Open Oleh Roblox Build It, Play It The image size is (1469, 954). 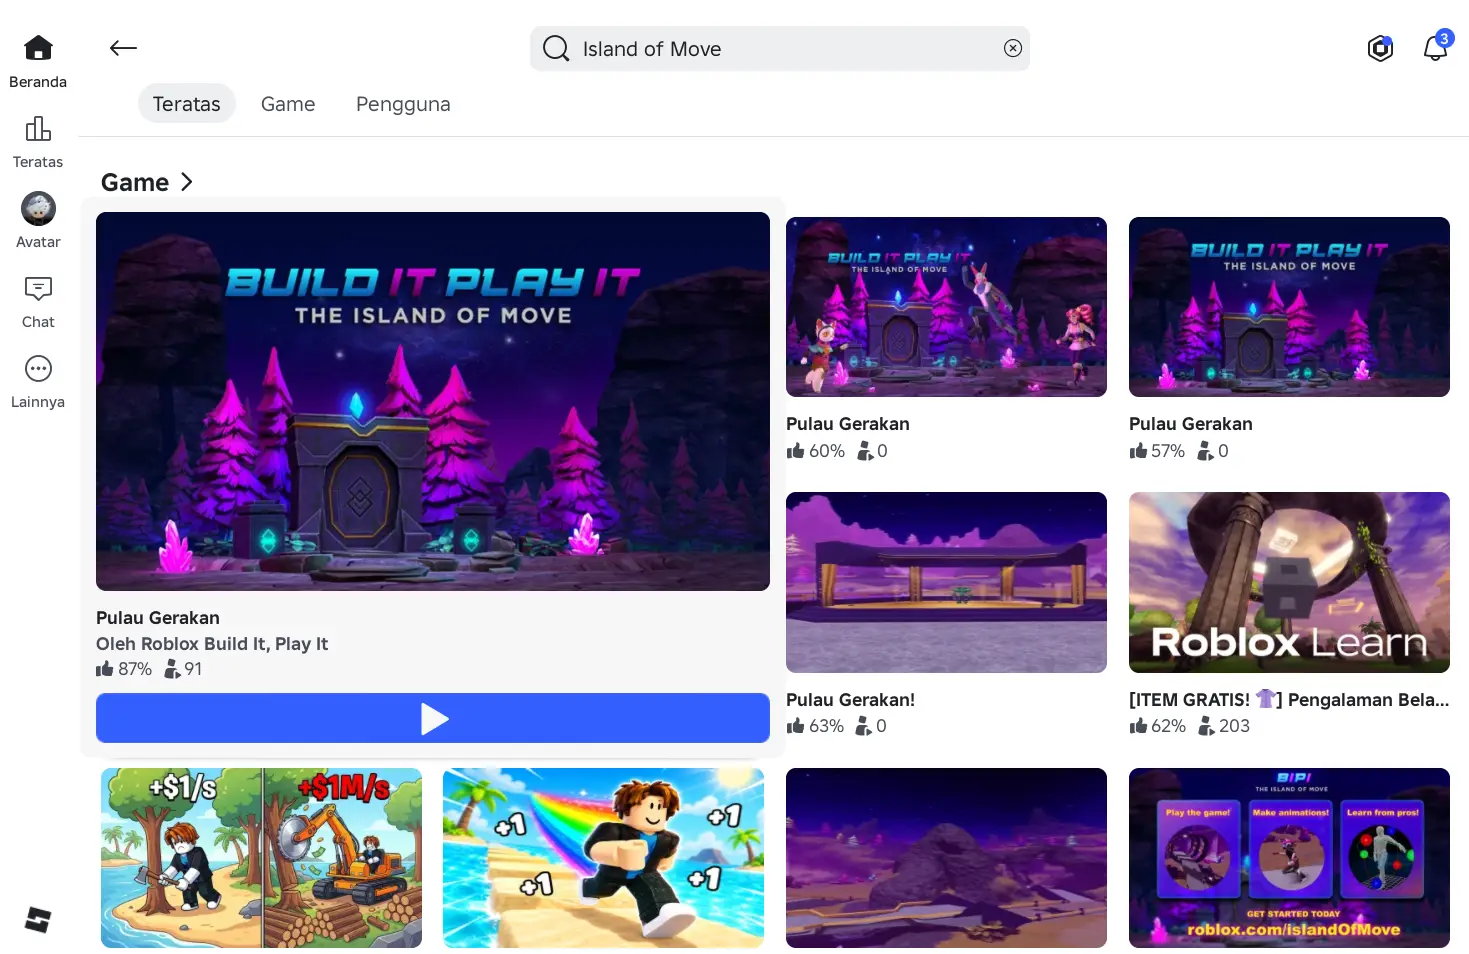click(212, 644)
